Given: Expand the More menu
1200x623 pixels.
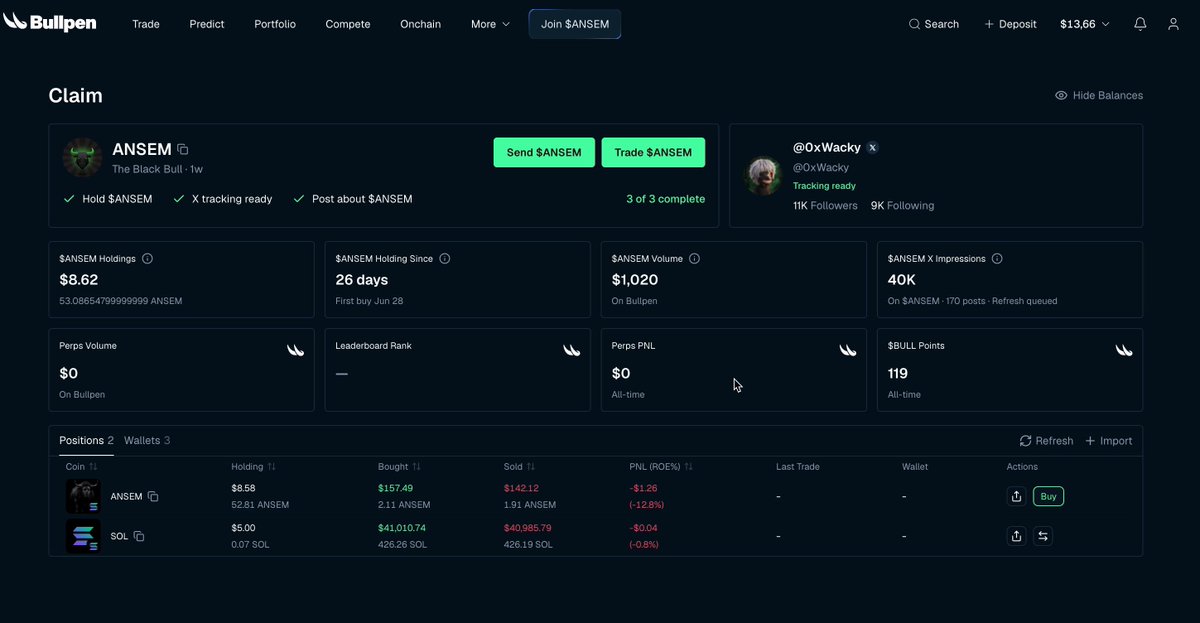Looking at the screenshot, I should pyautogui.click(x=490, y=24).
